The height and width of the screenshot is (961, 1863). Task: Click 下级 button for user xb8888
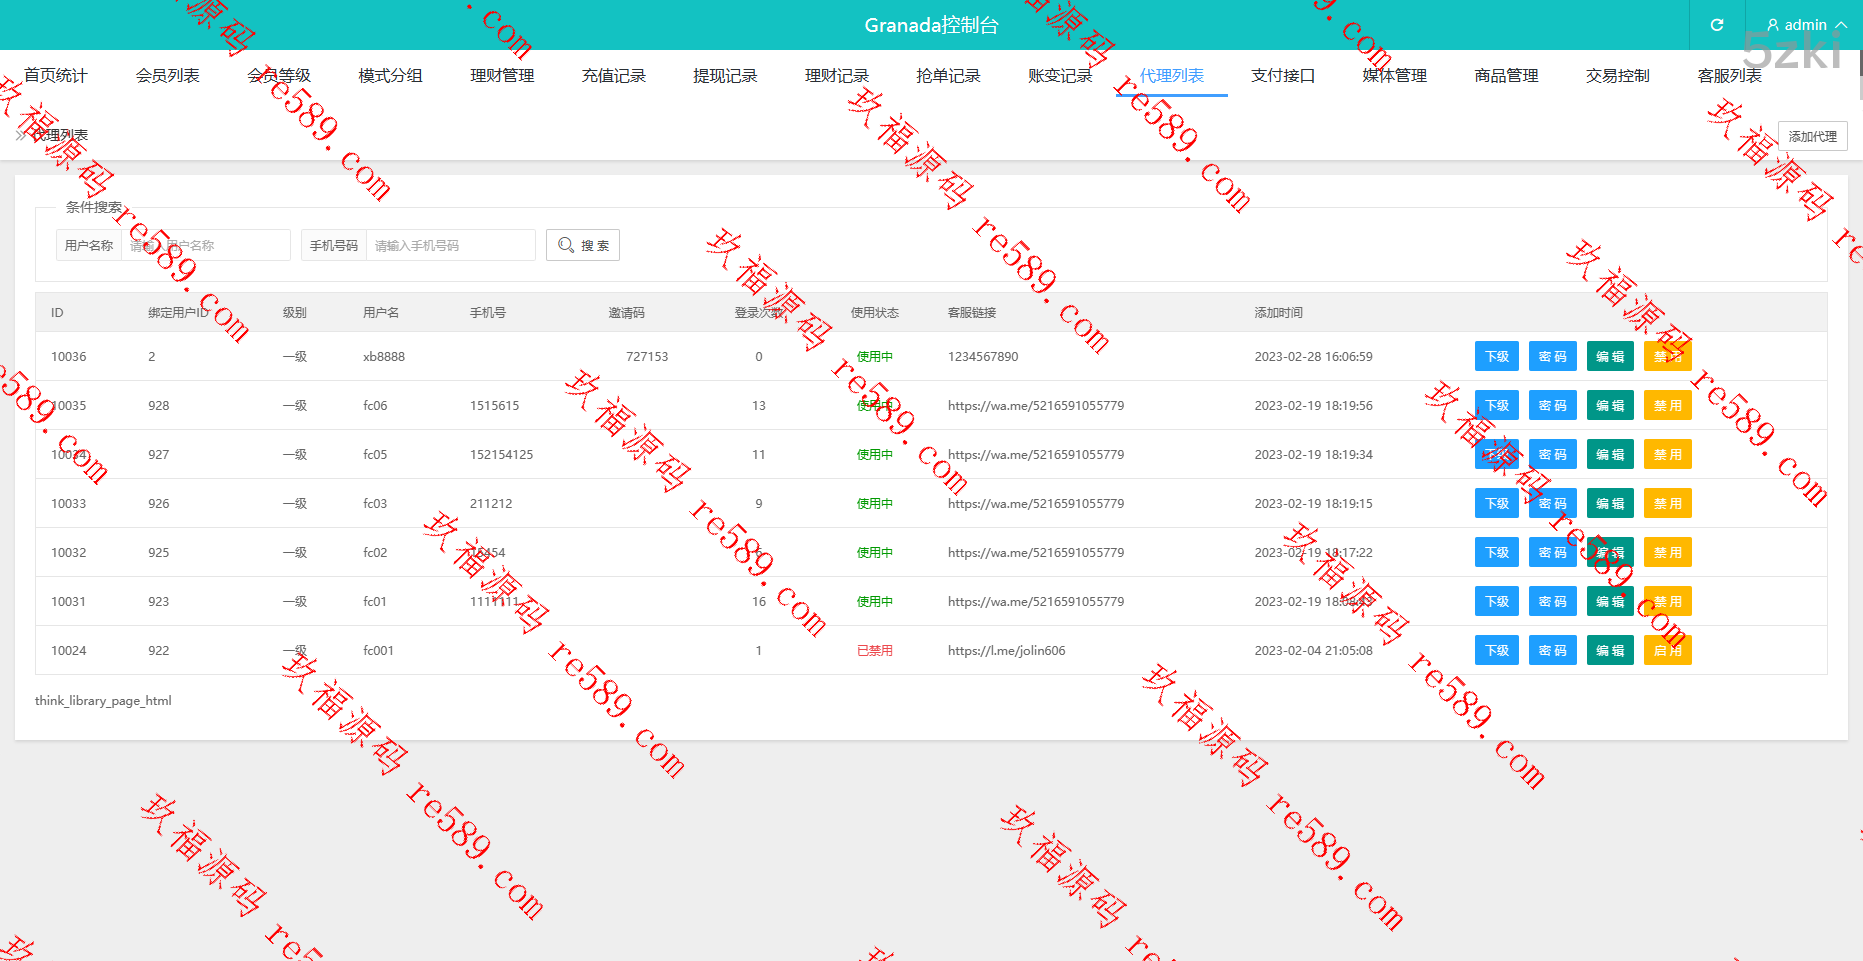pos(1497,357)
